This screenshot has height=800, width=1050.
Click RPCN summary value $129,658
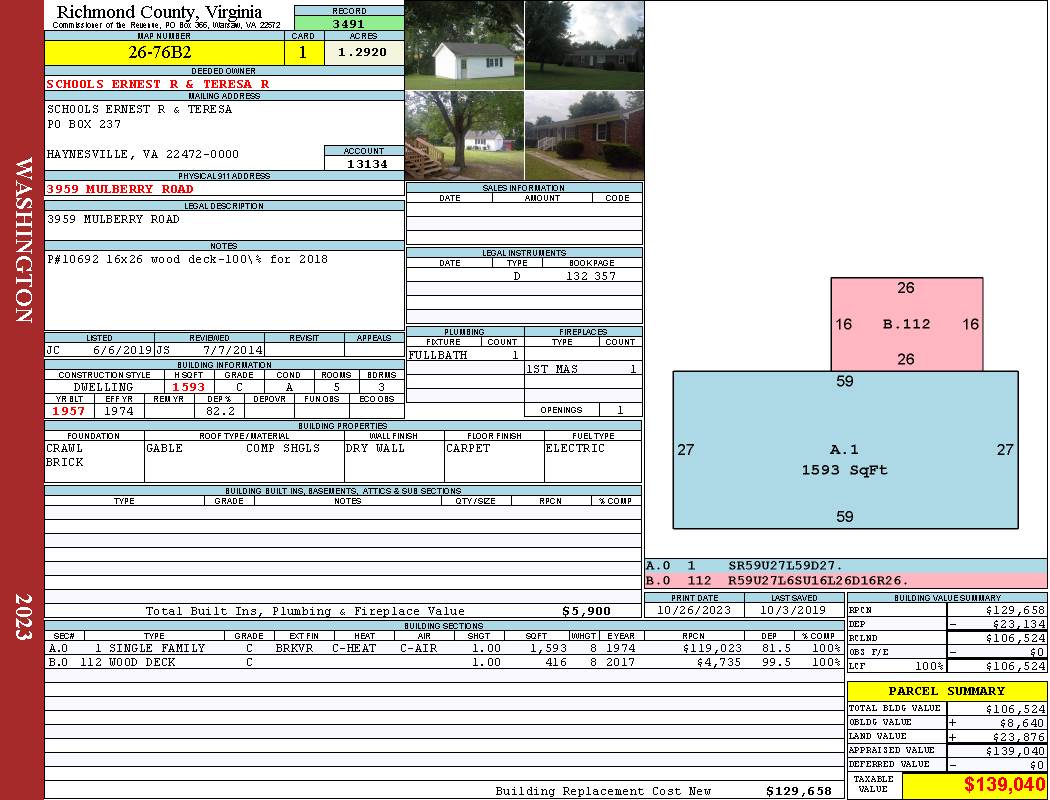click(x=1015, y=610)
